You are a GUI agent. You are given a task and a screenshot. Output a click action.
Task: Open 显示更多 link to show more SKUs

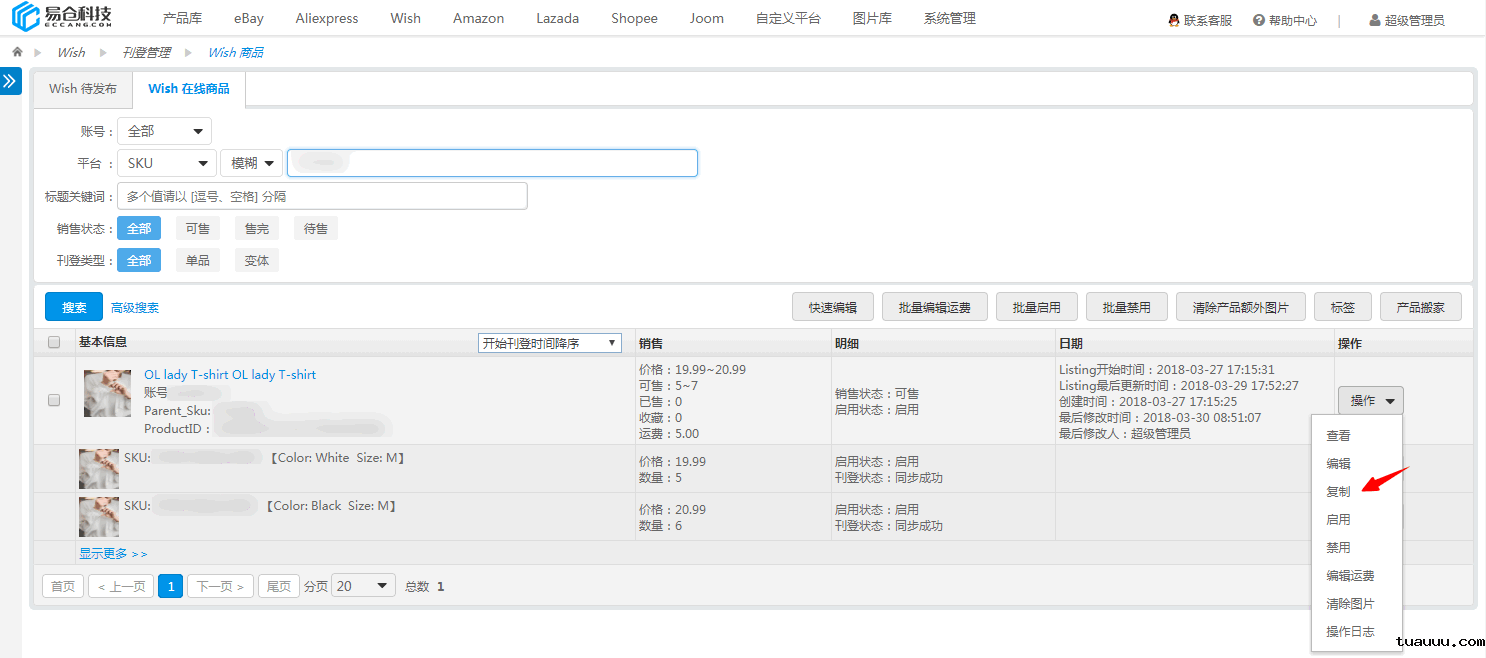[x=113, y=554]
